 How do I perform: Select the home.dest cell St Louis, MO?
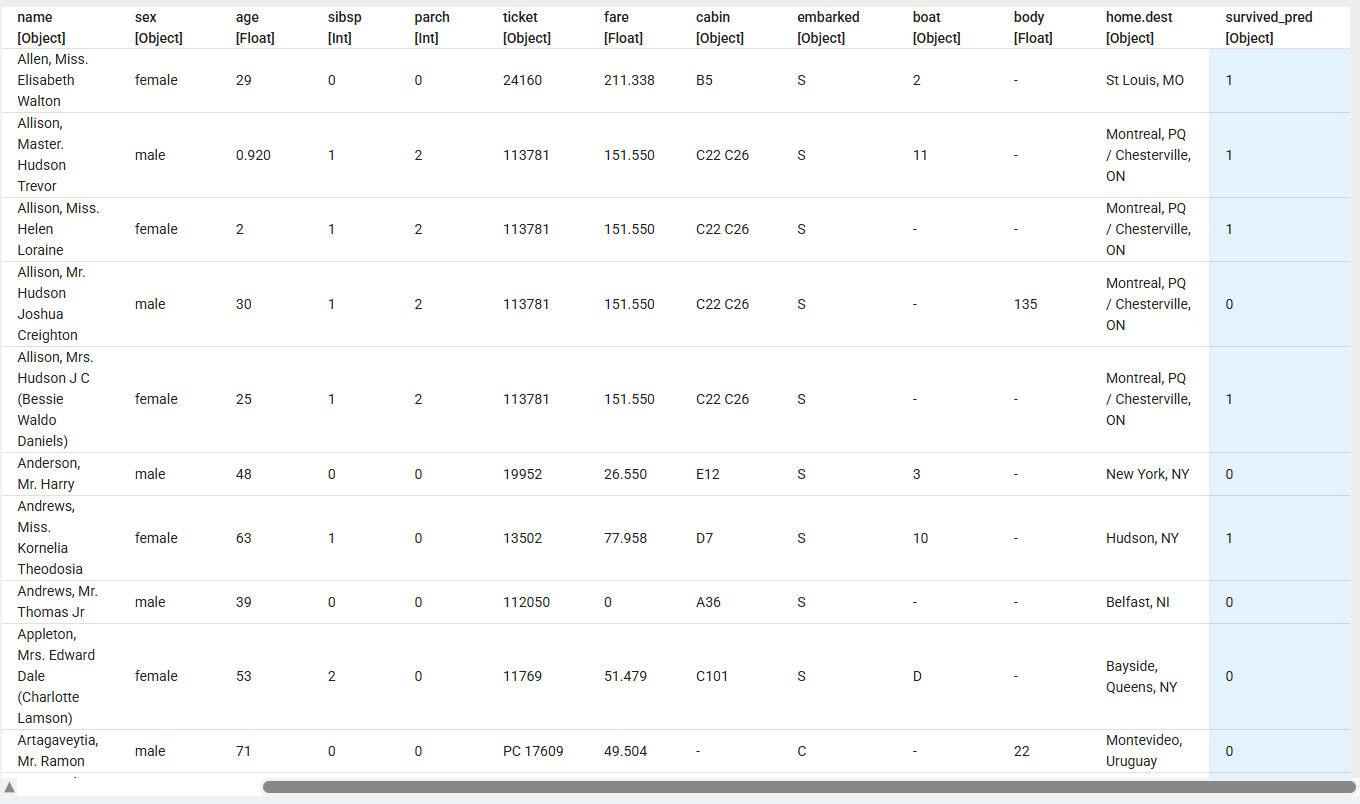tap(1144, 80)
